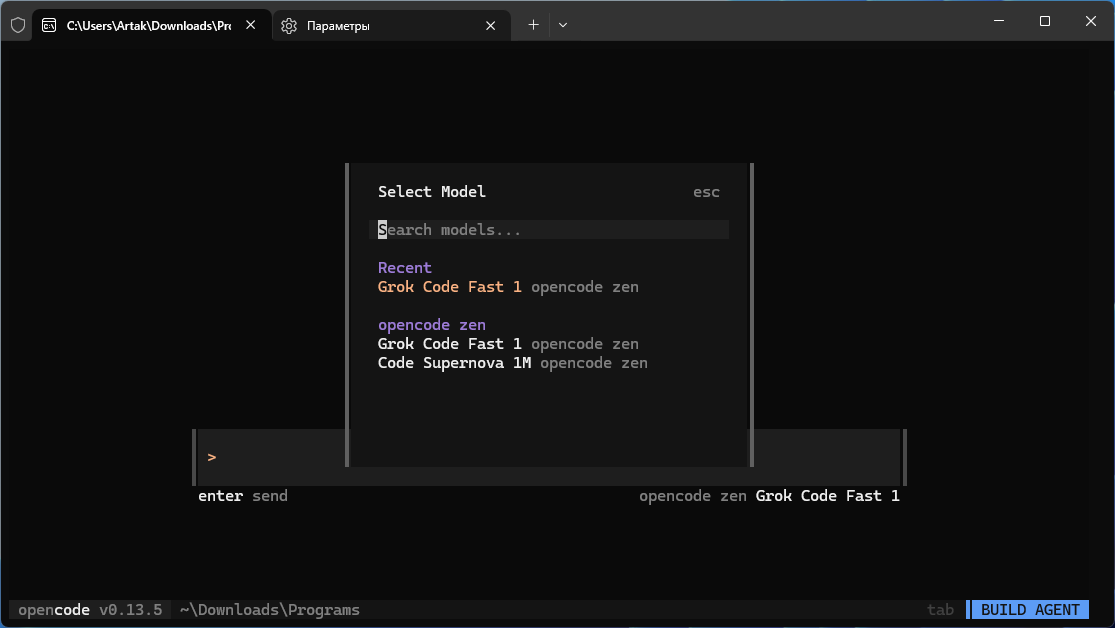Click the admin shield icon in title bar
This screenshot has height=628, width=1115.
[18, 25]
